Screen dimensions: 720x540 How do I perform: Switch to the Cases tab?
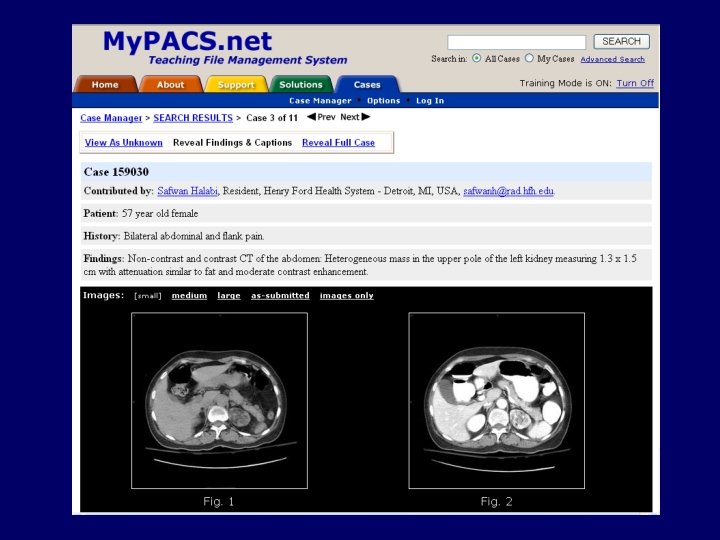367,84
